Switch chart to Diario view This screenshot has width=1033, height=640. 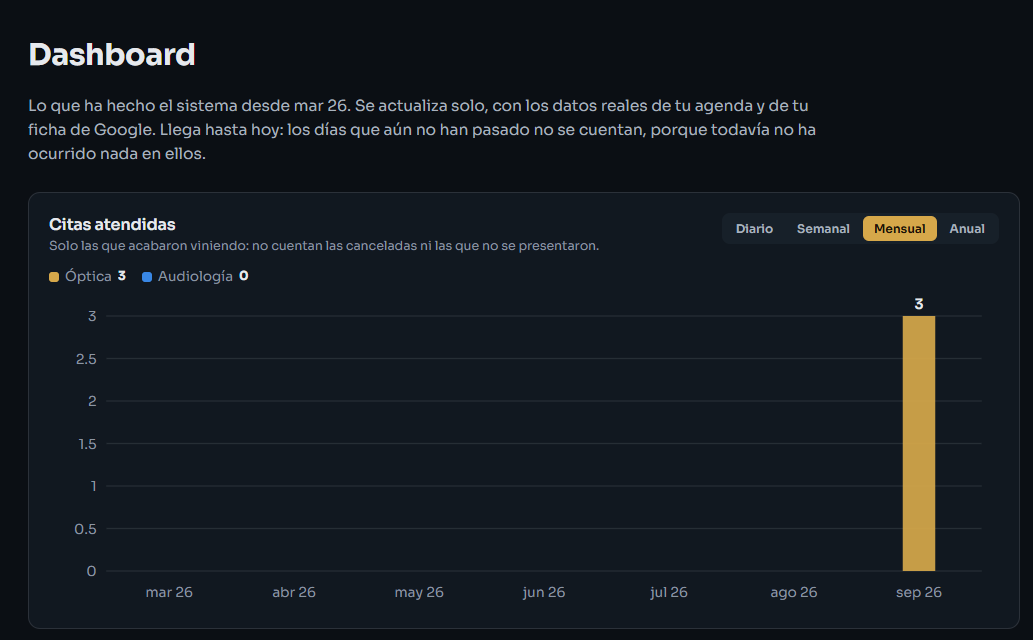click(x=754, y=229)
